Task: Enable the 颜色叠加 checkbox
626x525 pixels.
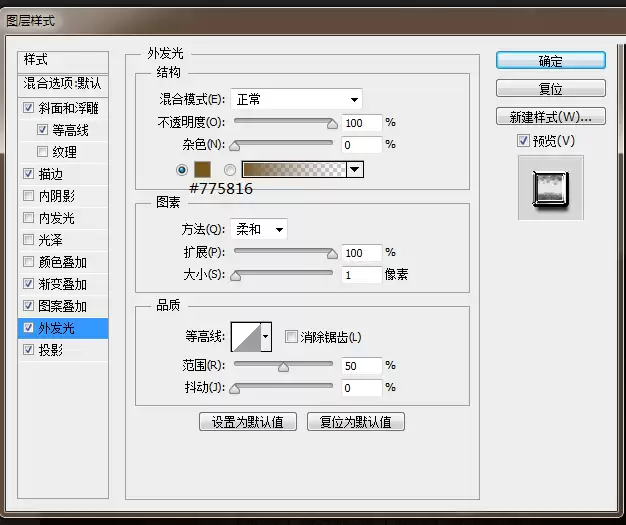Action: tap(28, 262)
